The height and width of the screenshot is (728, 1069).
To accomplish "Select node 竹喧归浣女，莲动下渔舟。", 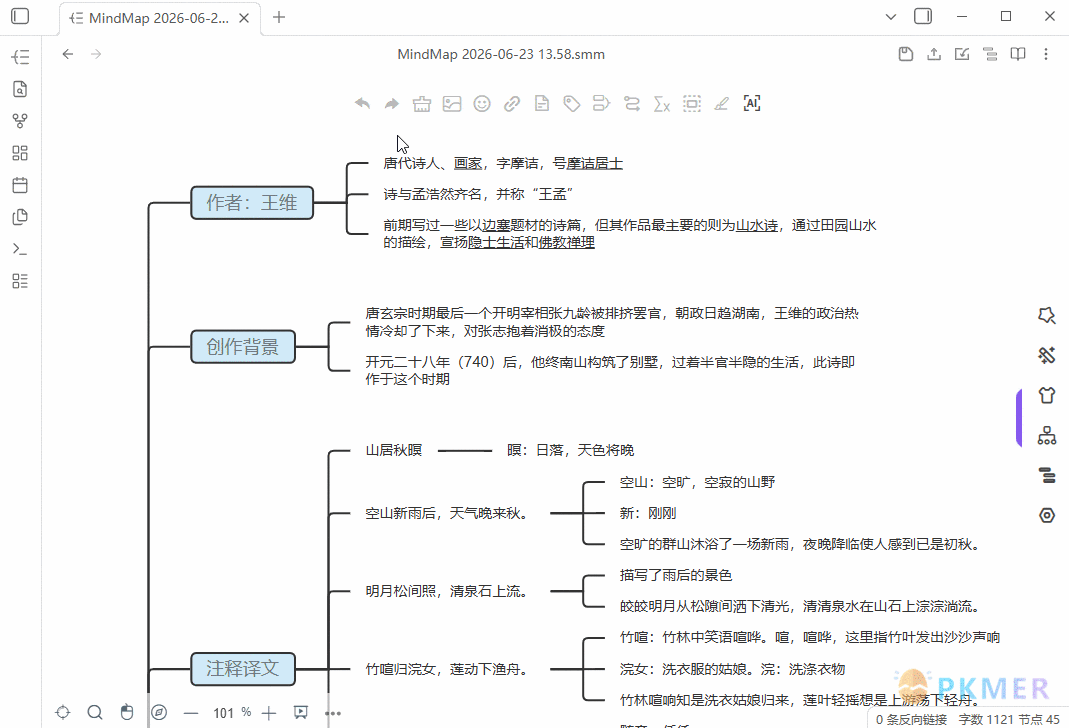I will point(449,669).
